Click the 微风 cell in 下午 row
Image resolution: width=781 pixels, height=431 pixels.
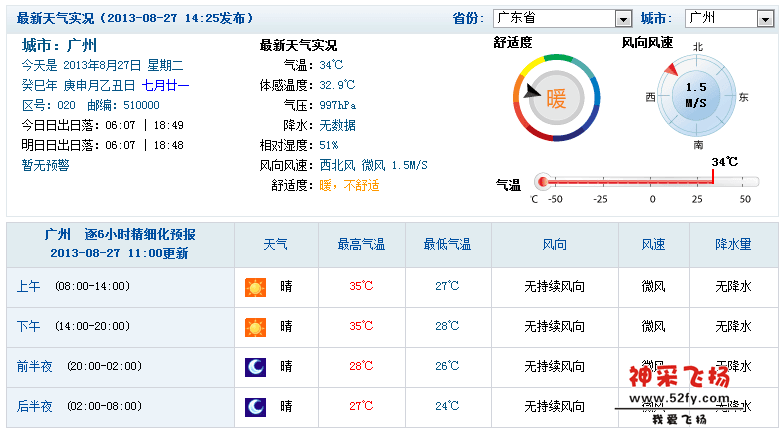653,326
